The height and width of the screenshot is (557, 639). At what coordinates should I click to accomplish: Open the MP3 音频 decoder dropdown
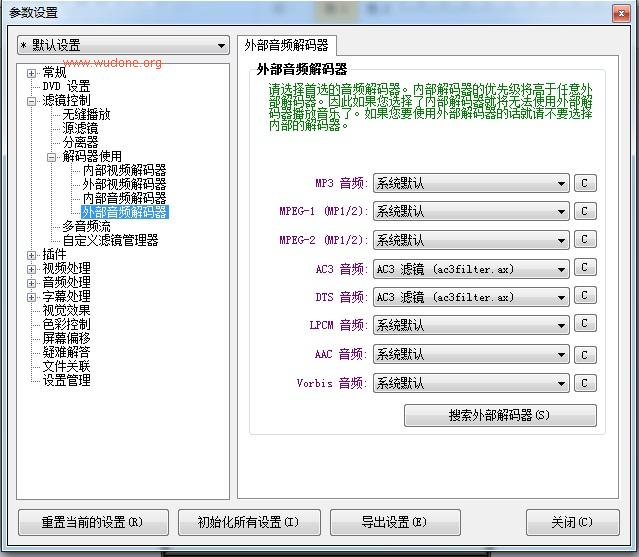coord(471,183)
